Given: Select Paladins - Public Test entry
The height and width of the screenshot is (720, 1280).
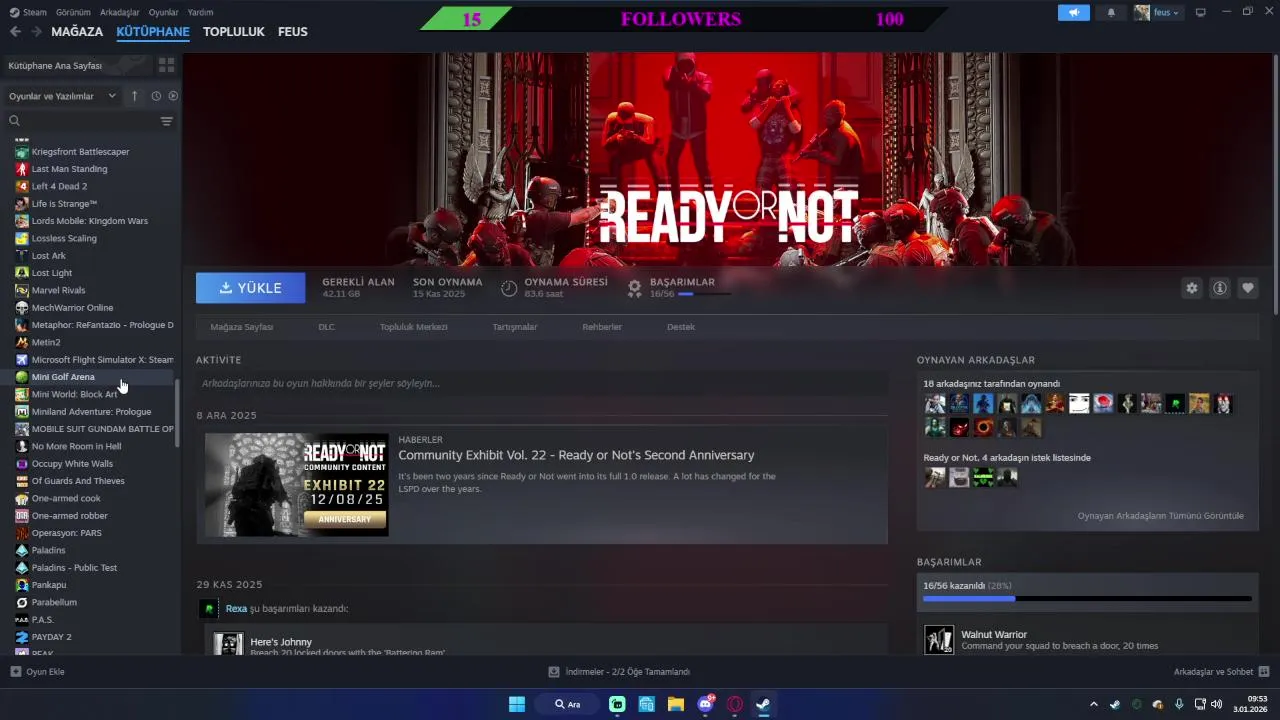Looking at the screenshot, I should [x=74, y=568].
